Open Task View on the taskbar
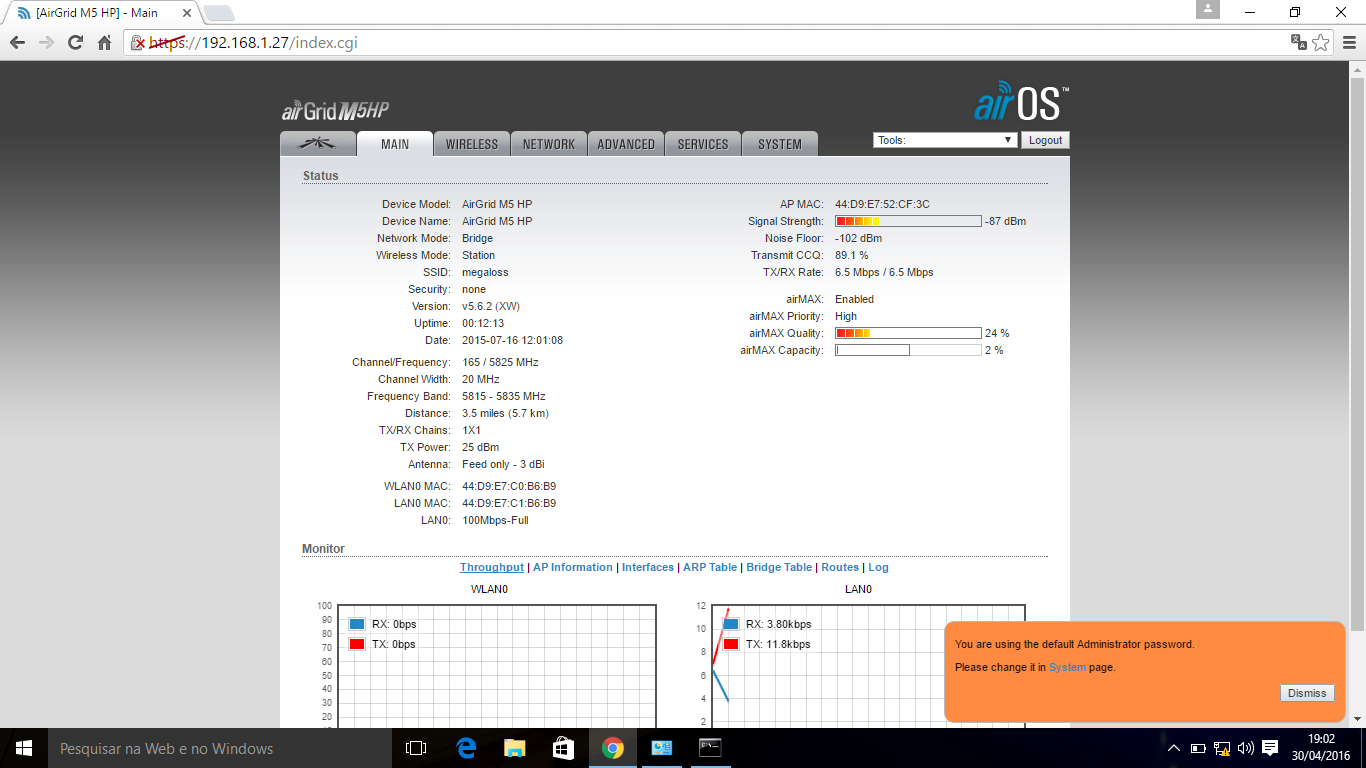Image resolution: width=1366 pixels, height=768 pixels. pos(416,748)
